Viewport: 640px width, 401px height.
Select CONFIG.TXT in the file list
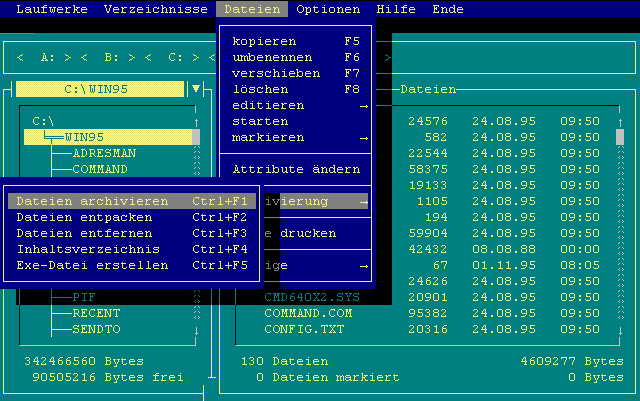tap(300, 329)
